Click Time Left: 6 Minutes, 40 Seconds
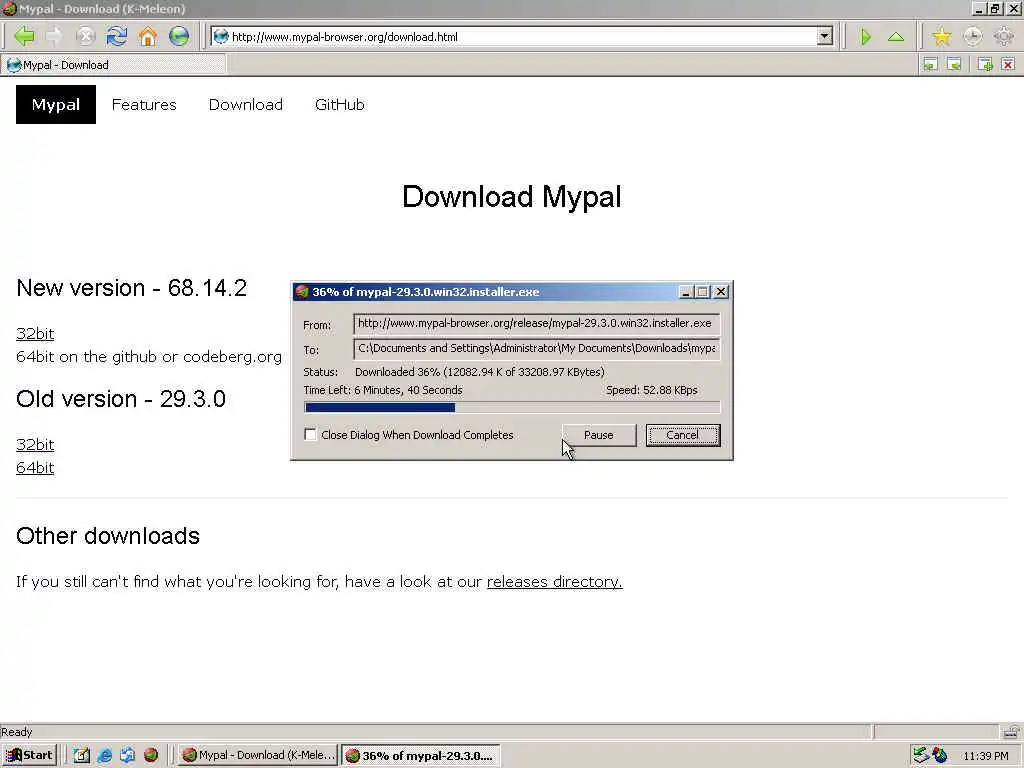The image size is (1024, 768). (383, 390)
